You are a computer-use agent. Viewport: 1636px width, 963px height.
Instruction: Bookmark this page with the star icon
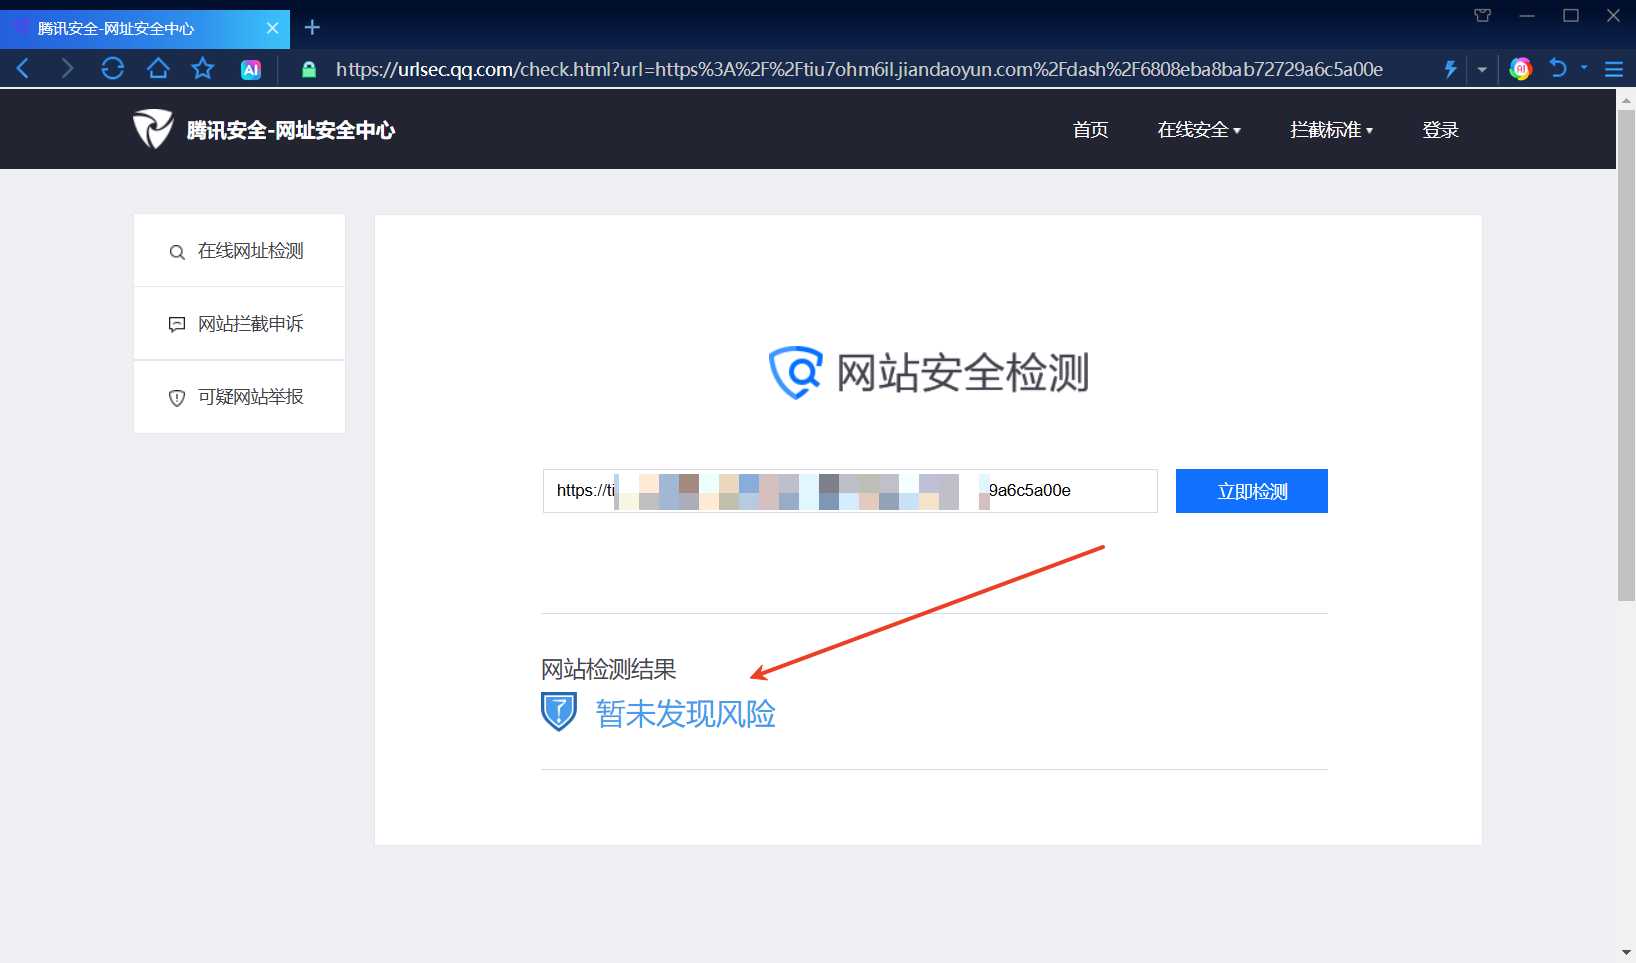click(203, 68)
